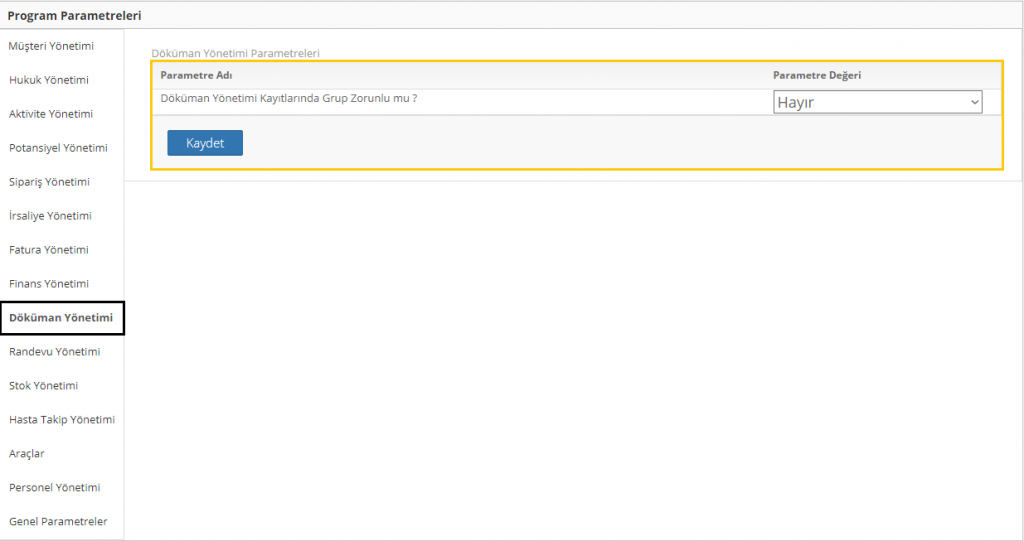Open the Araçlar menu item
This screenshot has height=541, width=1024.
point(27,454)
